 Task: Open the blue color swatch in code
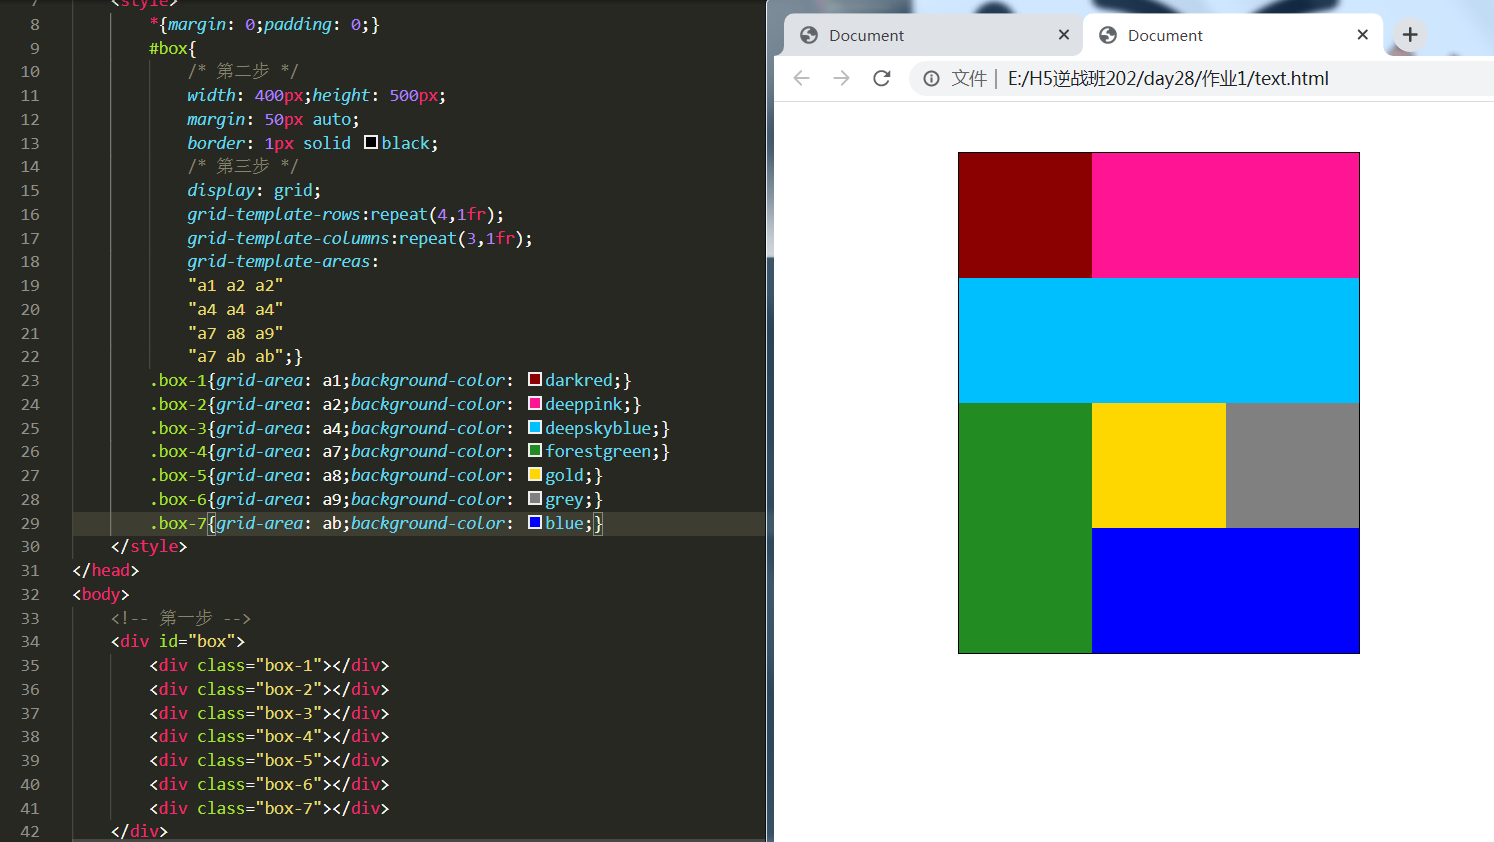click(x=535, y=523)
